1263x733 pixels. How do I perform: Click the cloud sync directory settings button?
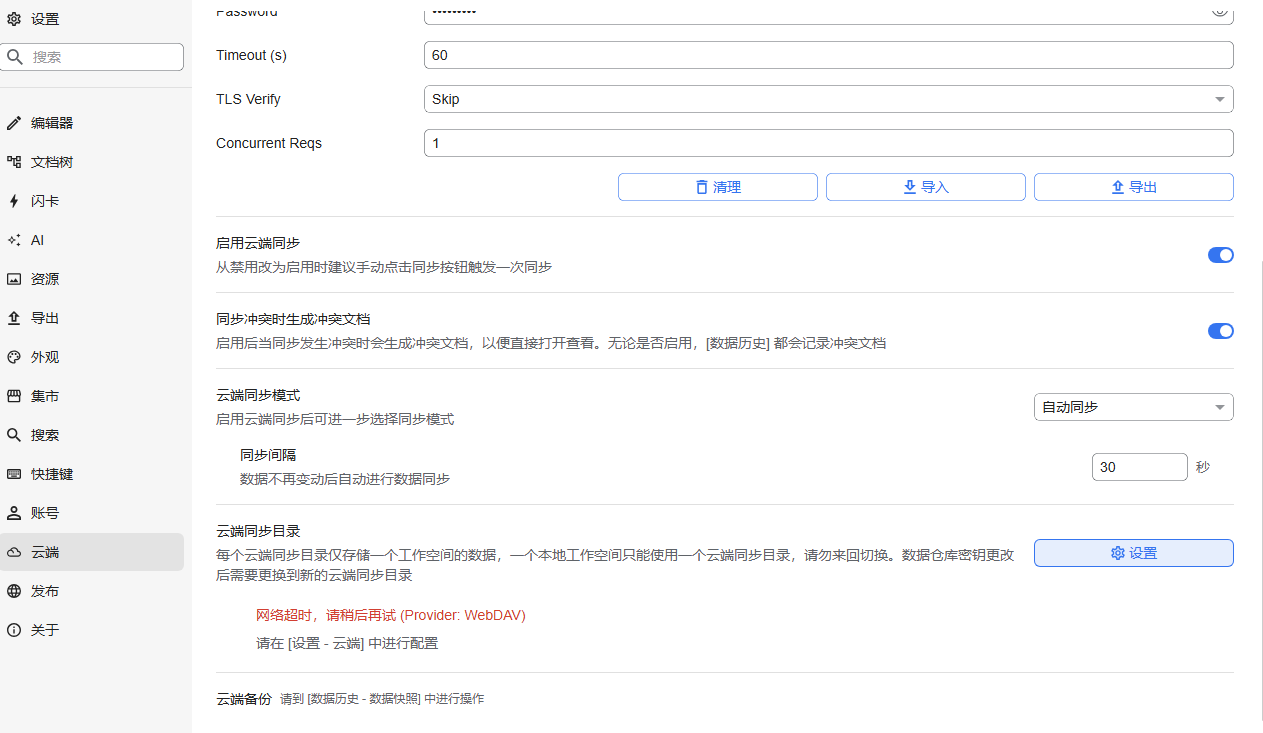(1133, 553)
